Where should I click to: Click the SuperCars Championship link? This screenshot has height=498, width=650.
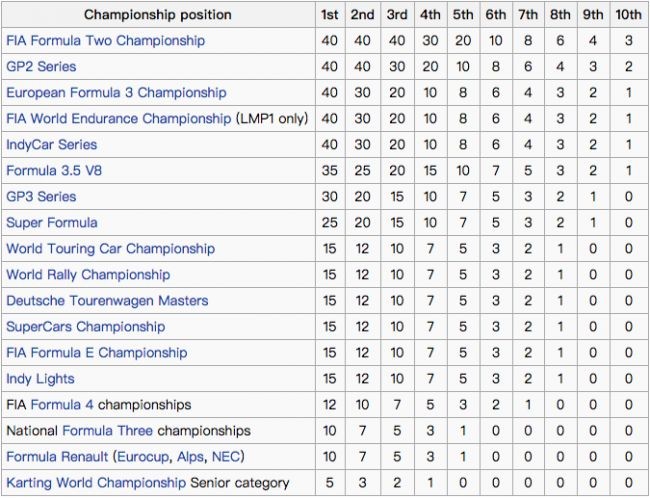click(x=86, y=327)
